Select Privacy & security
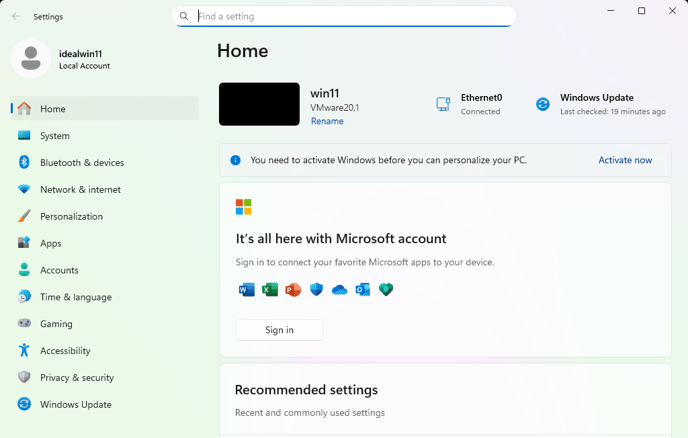The width and height of the screenshot is (688, 438). 105,377
